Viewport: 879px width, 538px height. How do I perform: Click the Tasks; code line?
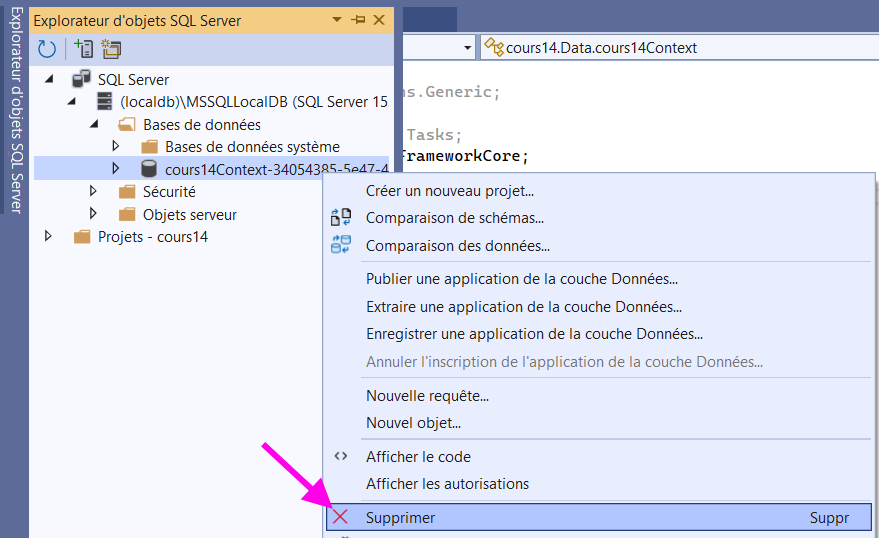[434, 134]
